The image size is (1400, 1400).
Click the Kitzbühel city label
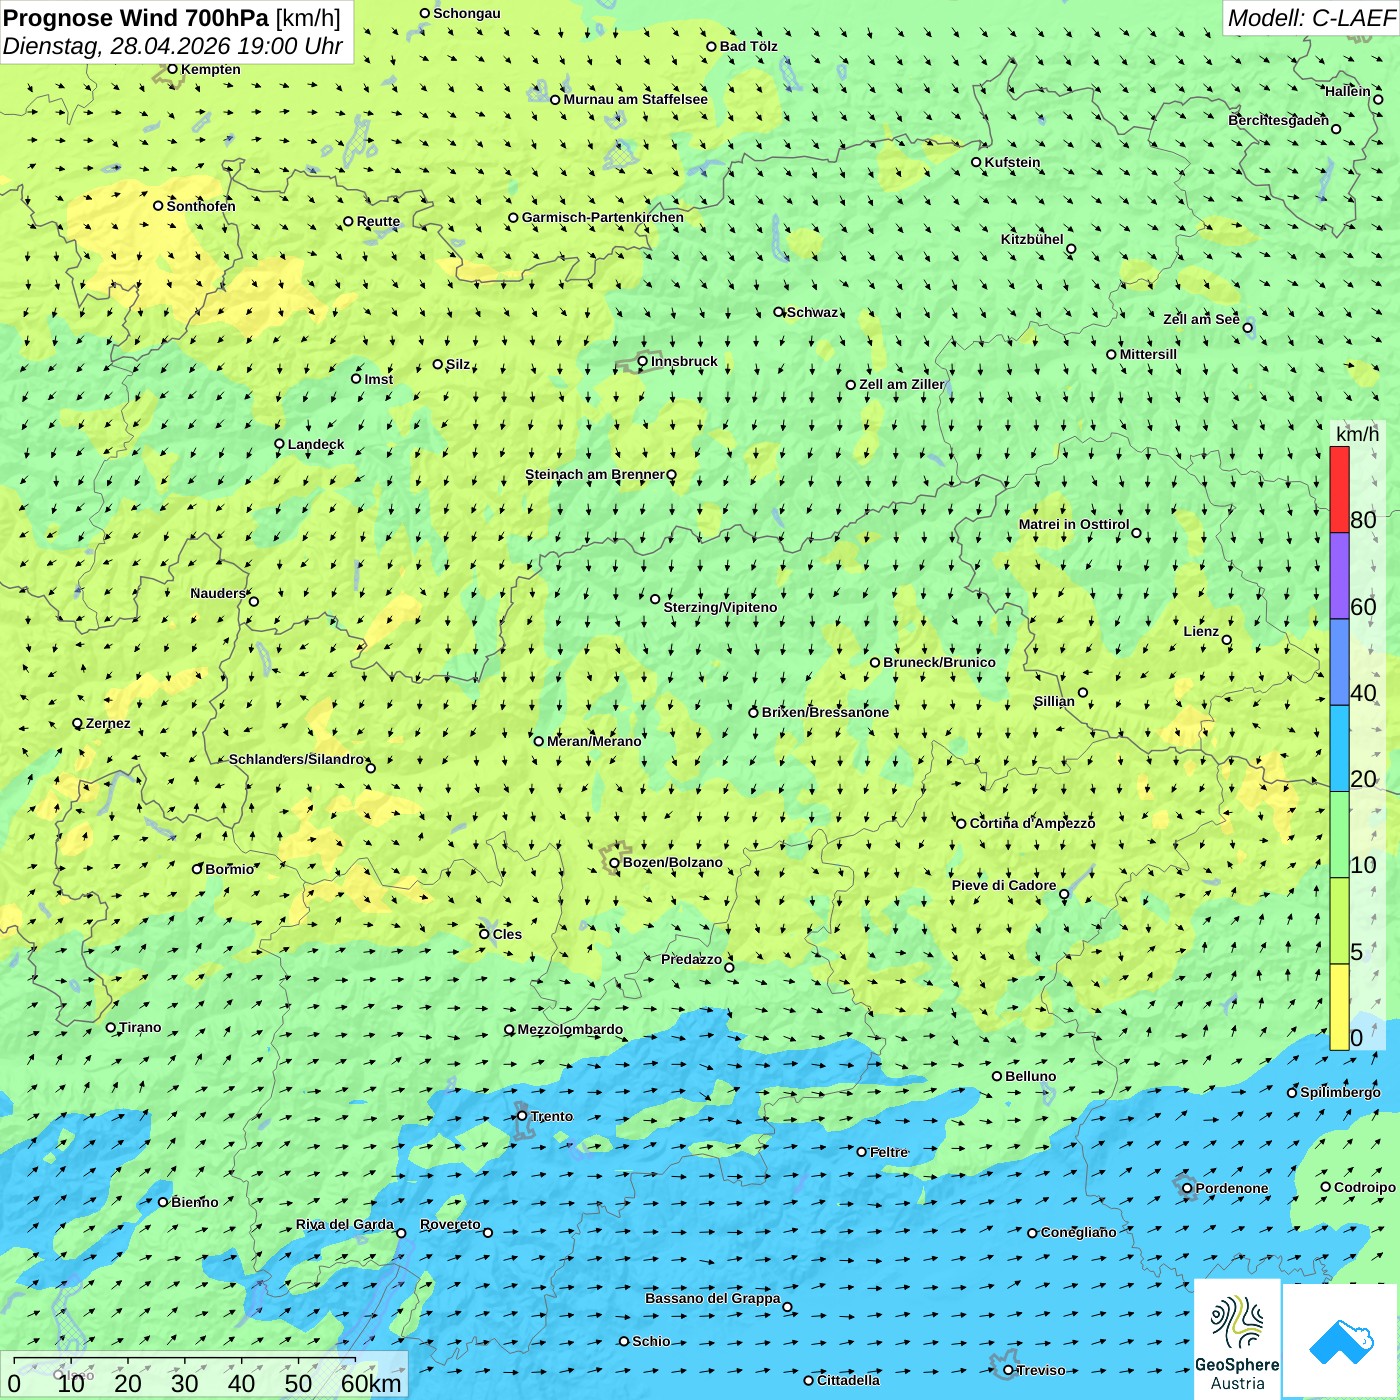1032,239
